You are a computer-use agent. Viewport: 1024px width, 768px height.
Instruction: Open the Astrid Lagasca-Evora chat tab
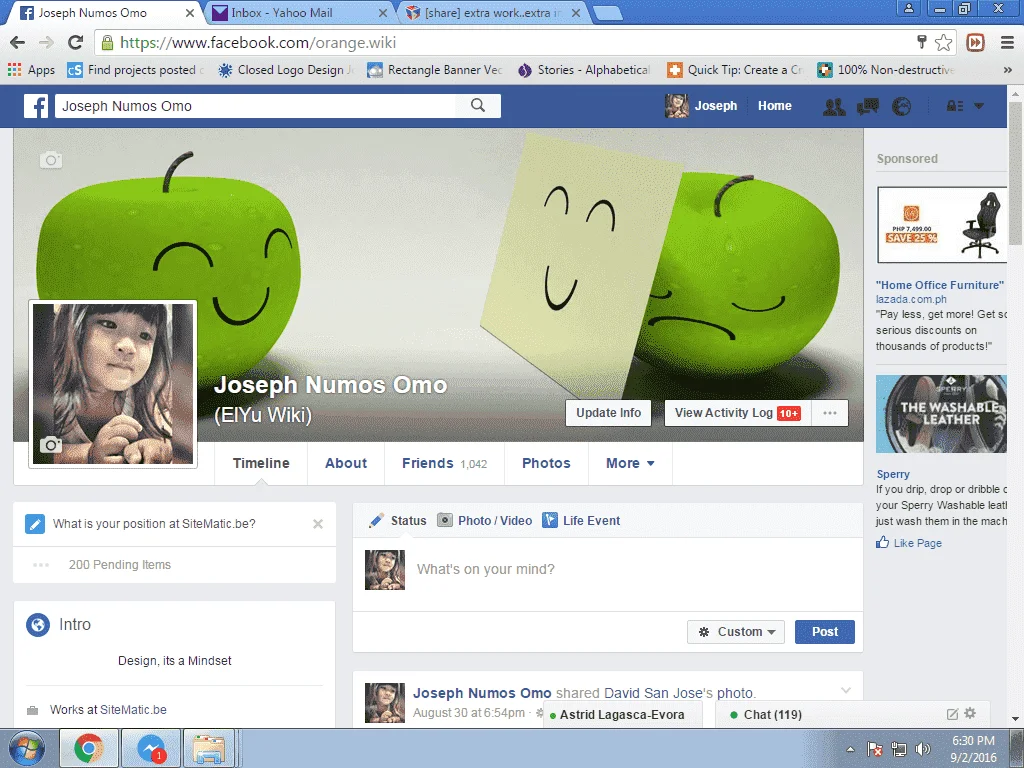622,714
